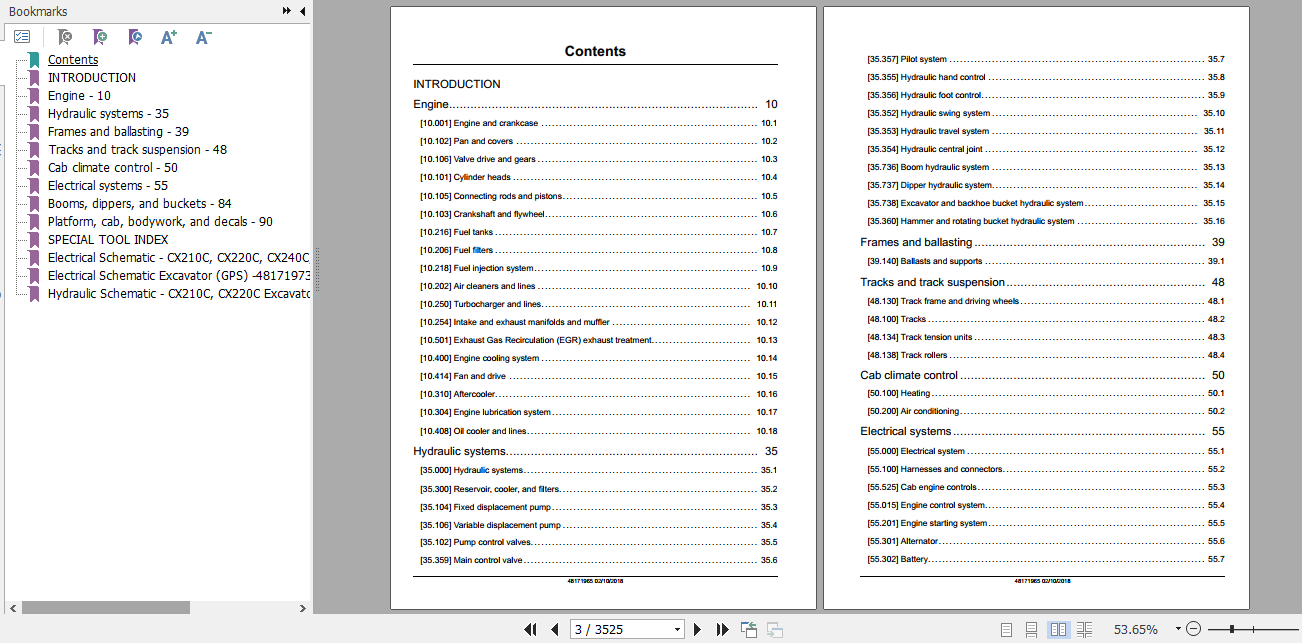
Task: Open the zoom level dropdown arrow
Action: click(x=1178, y=629)
